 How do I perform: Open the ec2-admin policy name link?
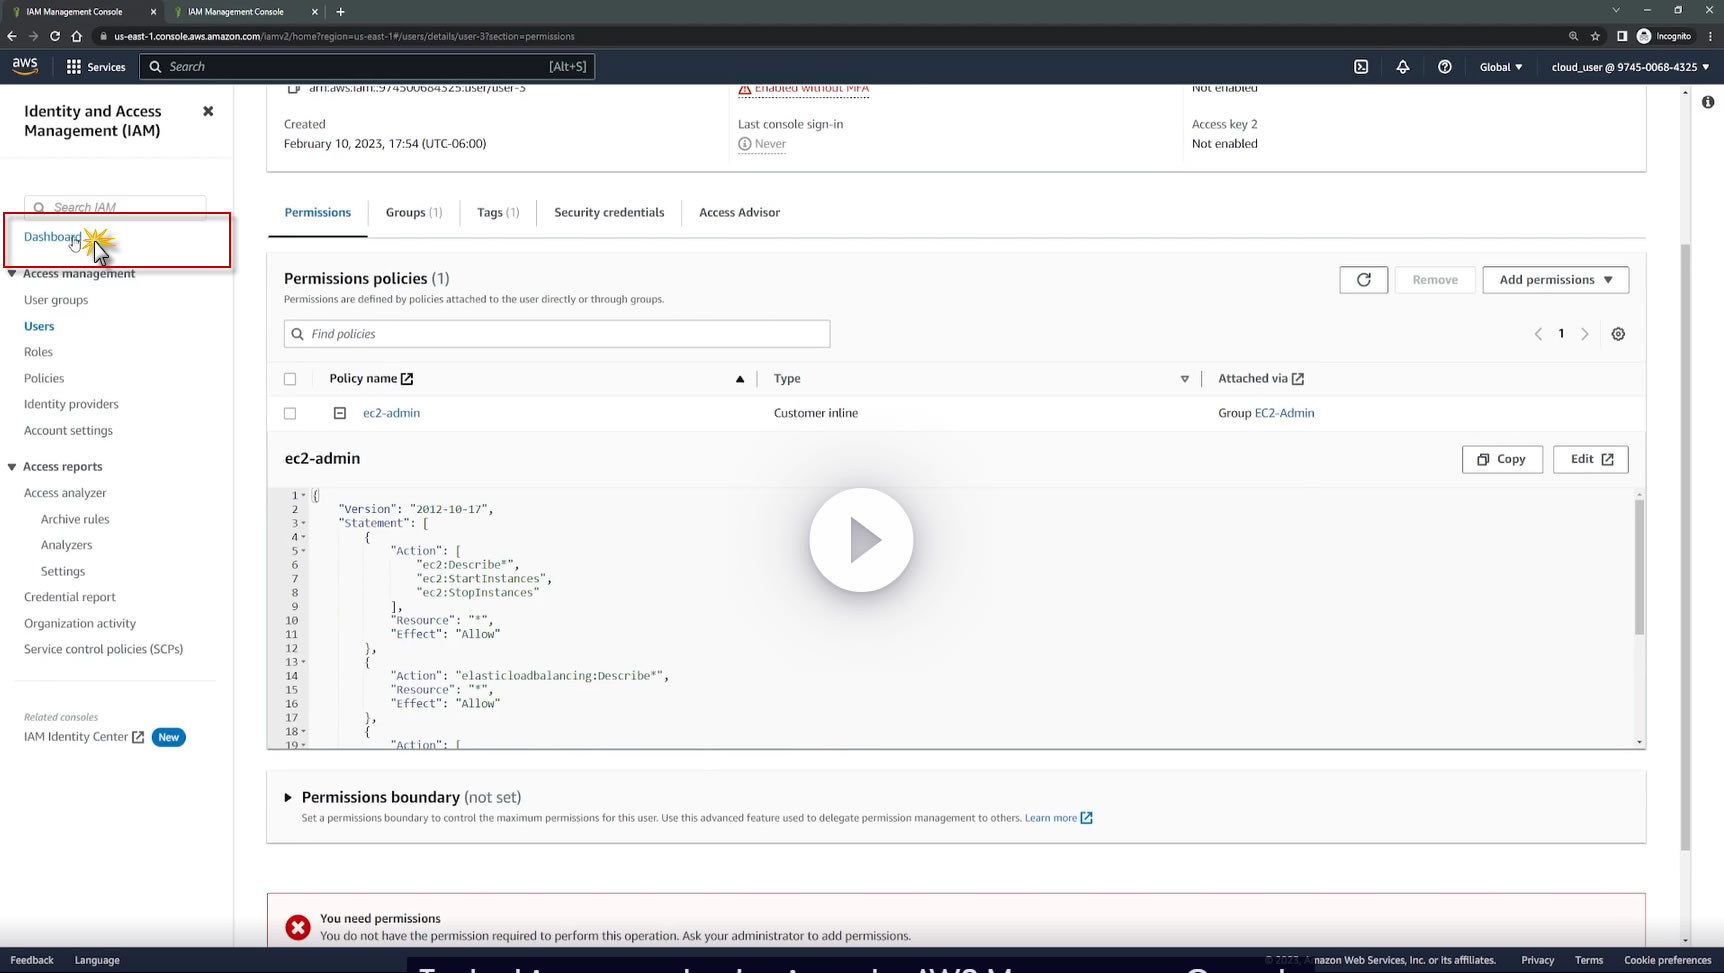(391, 413)
